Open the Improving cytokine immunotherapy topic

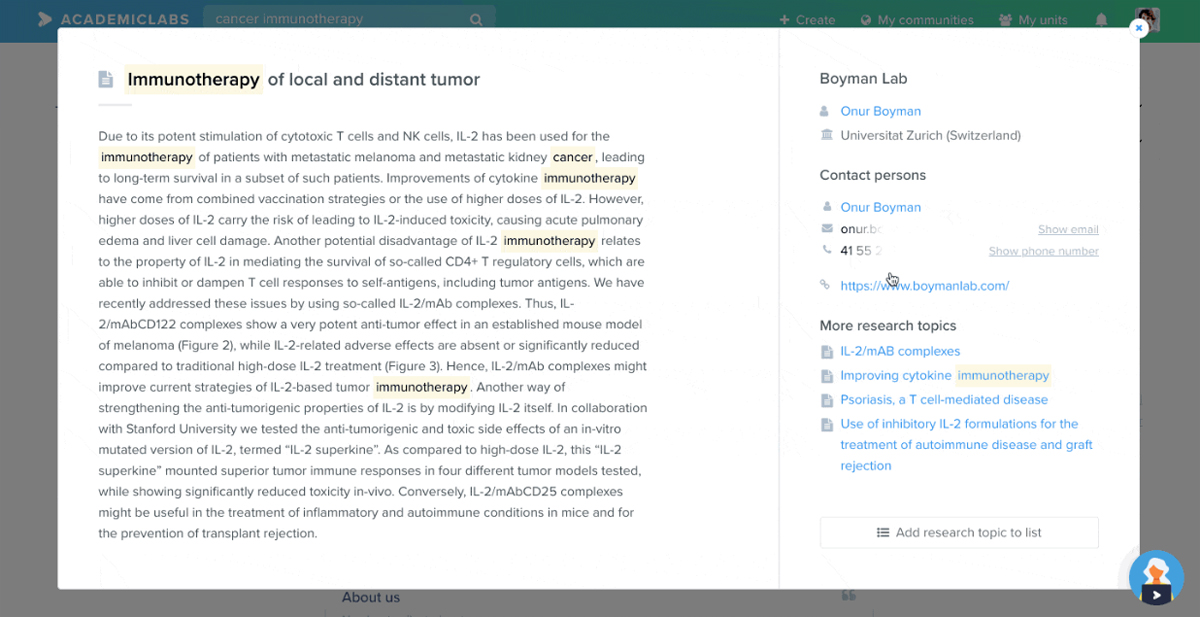coord(944,376)
